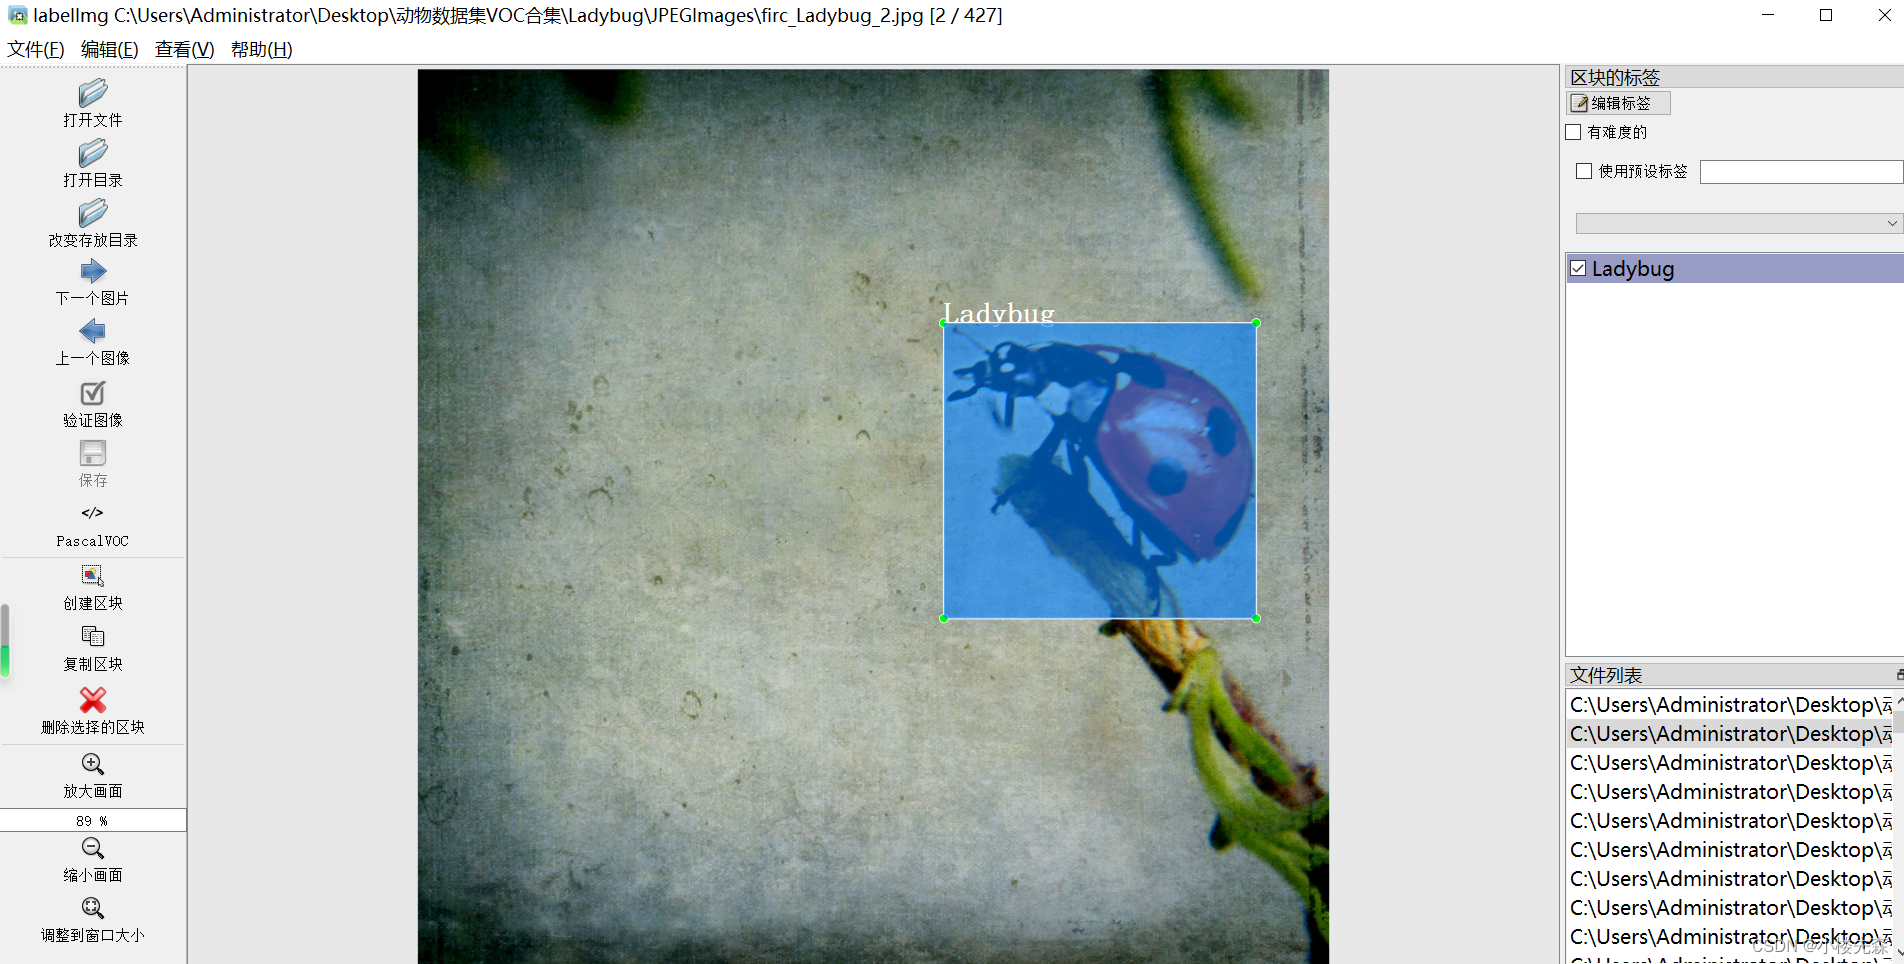
Task: Open the Edit (编辑) menu
Action: 110,49
